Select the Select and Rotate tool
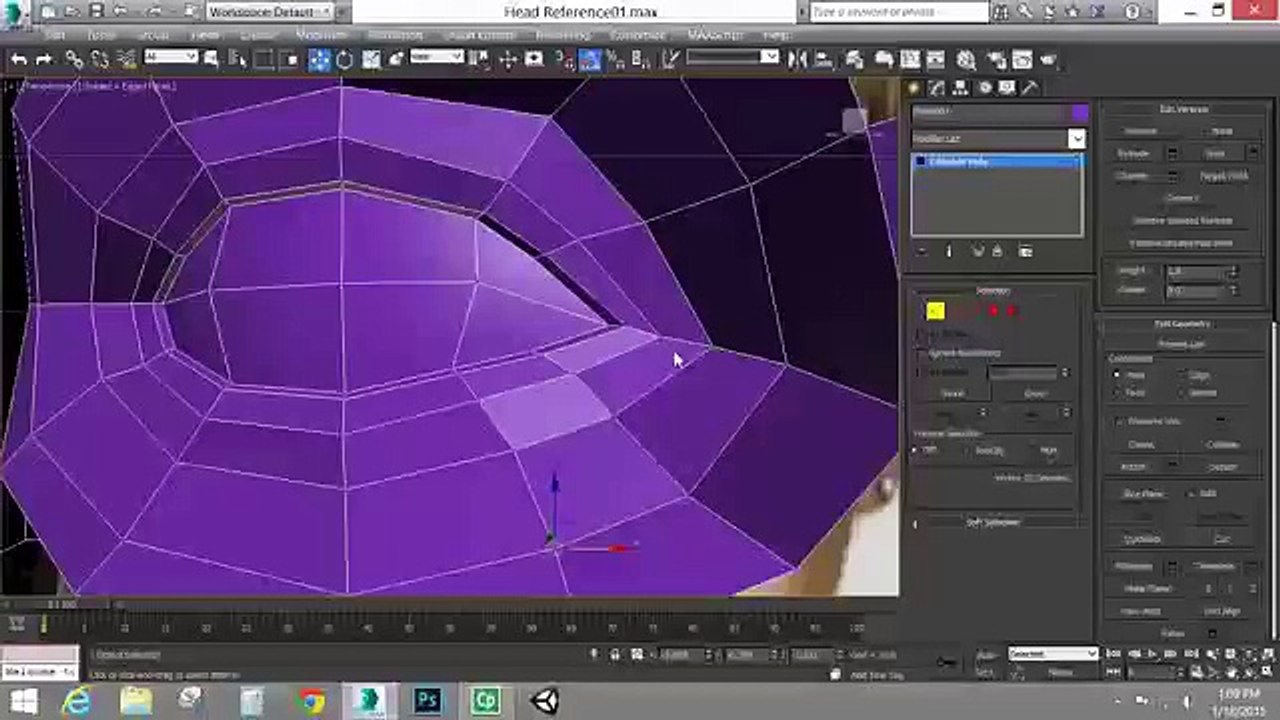Viewport: 1280px width, 720px height. tap(345, 60)
